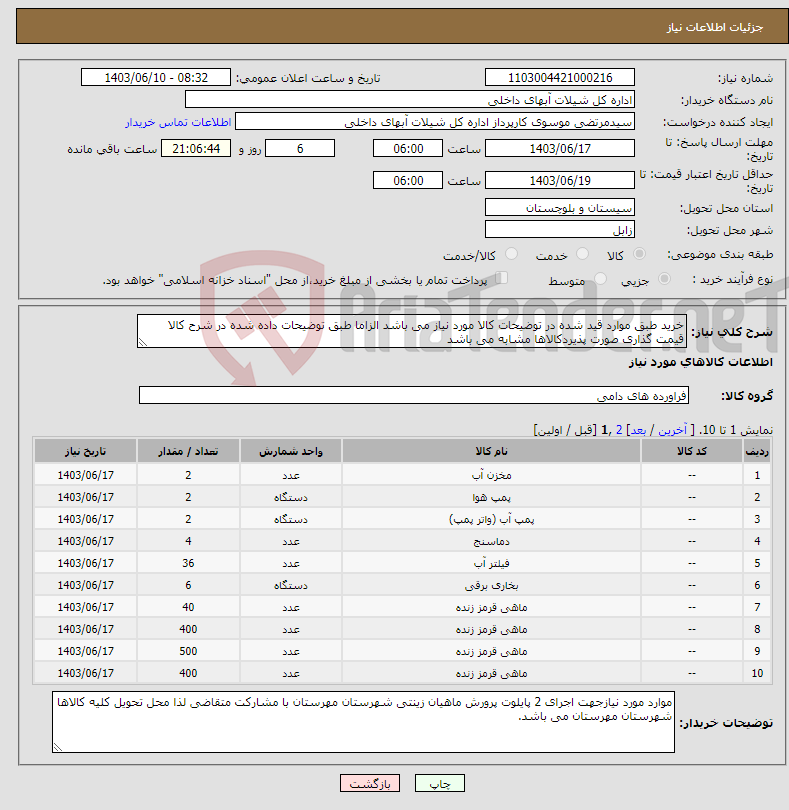Image resolution: width=789 pixels, height=810 pixels.
Task: Click quantity 500 in row 9
Action: pyautogui.click(x=188, y=651)
